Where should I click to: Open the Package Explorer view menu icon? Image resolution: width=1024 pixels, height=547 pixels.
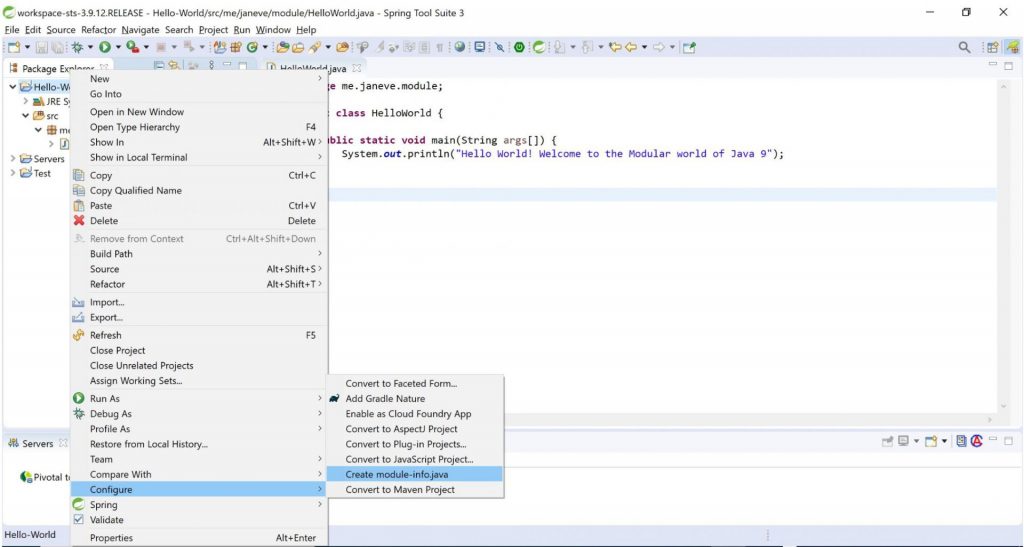coord(211,66)
